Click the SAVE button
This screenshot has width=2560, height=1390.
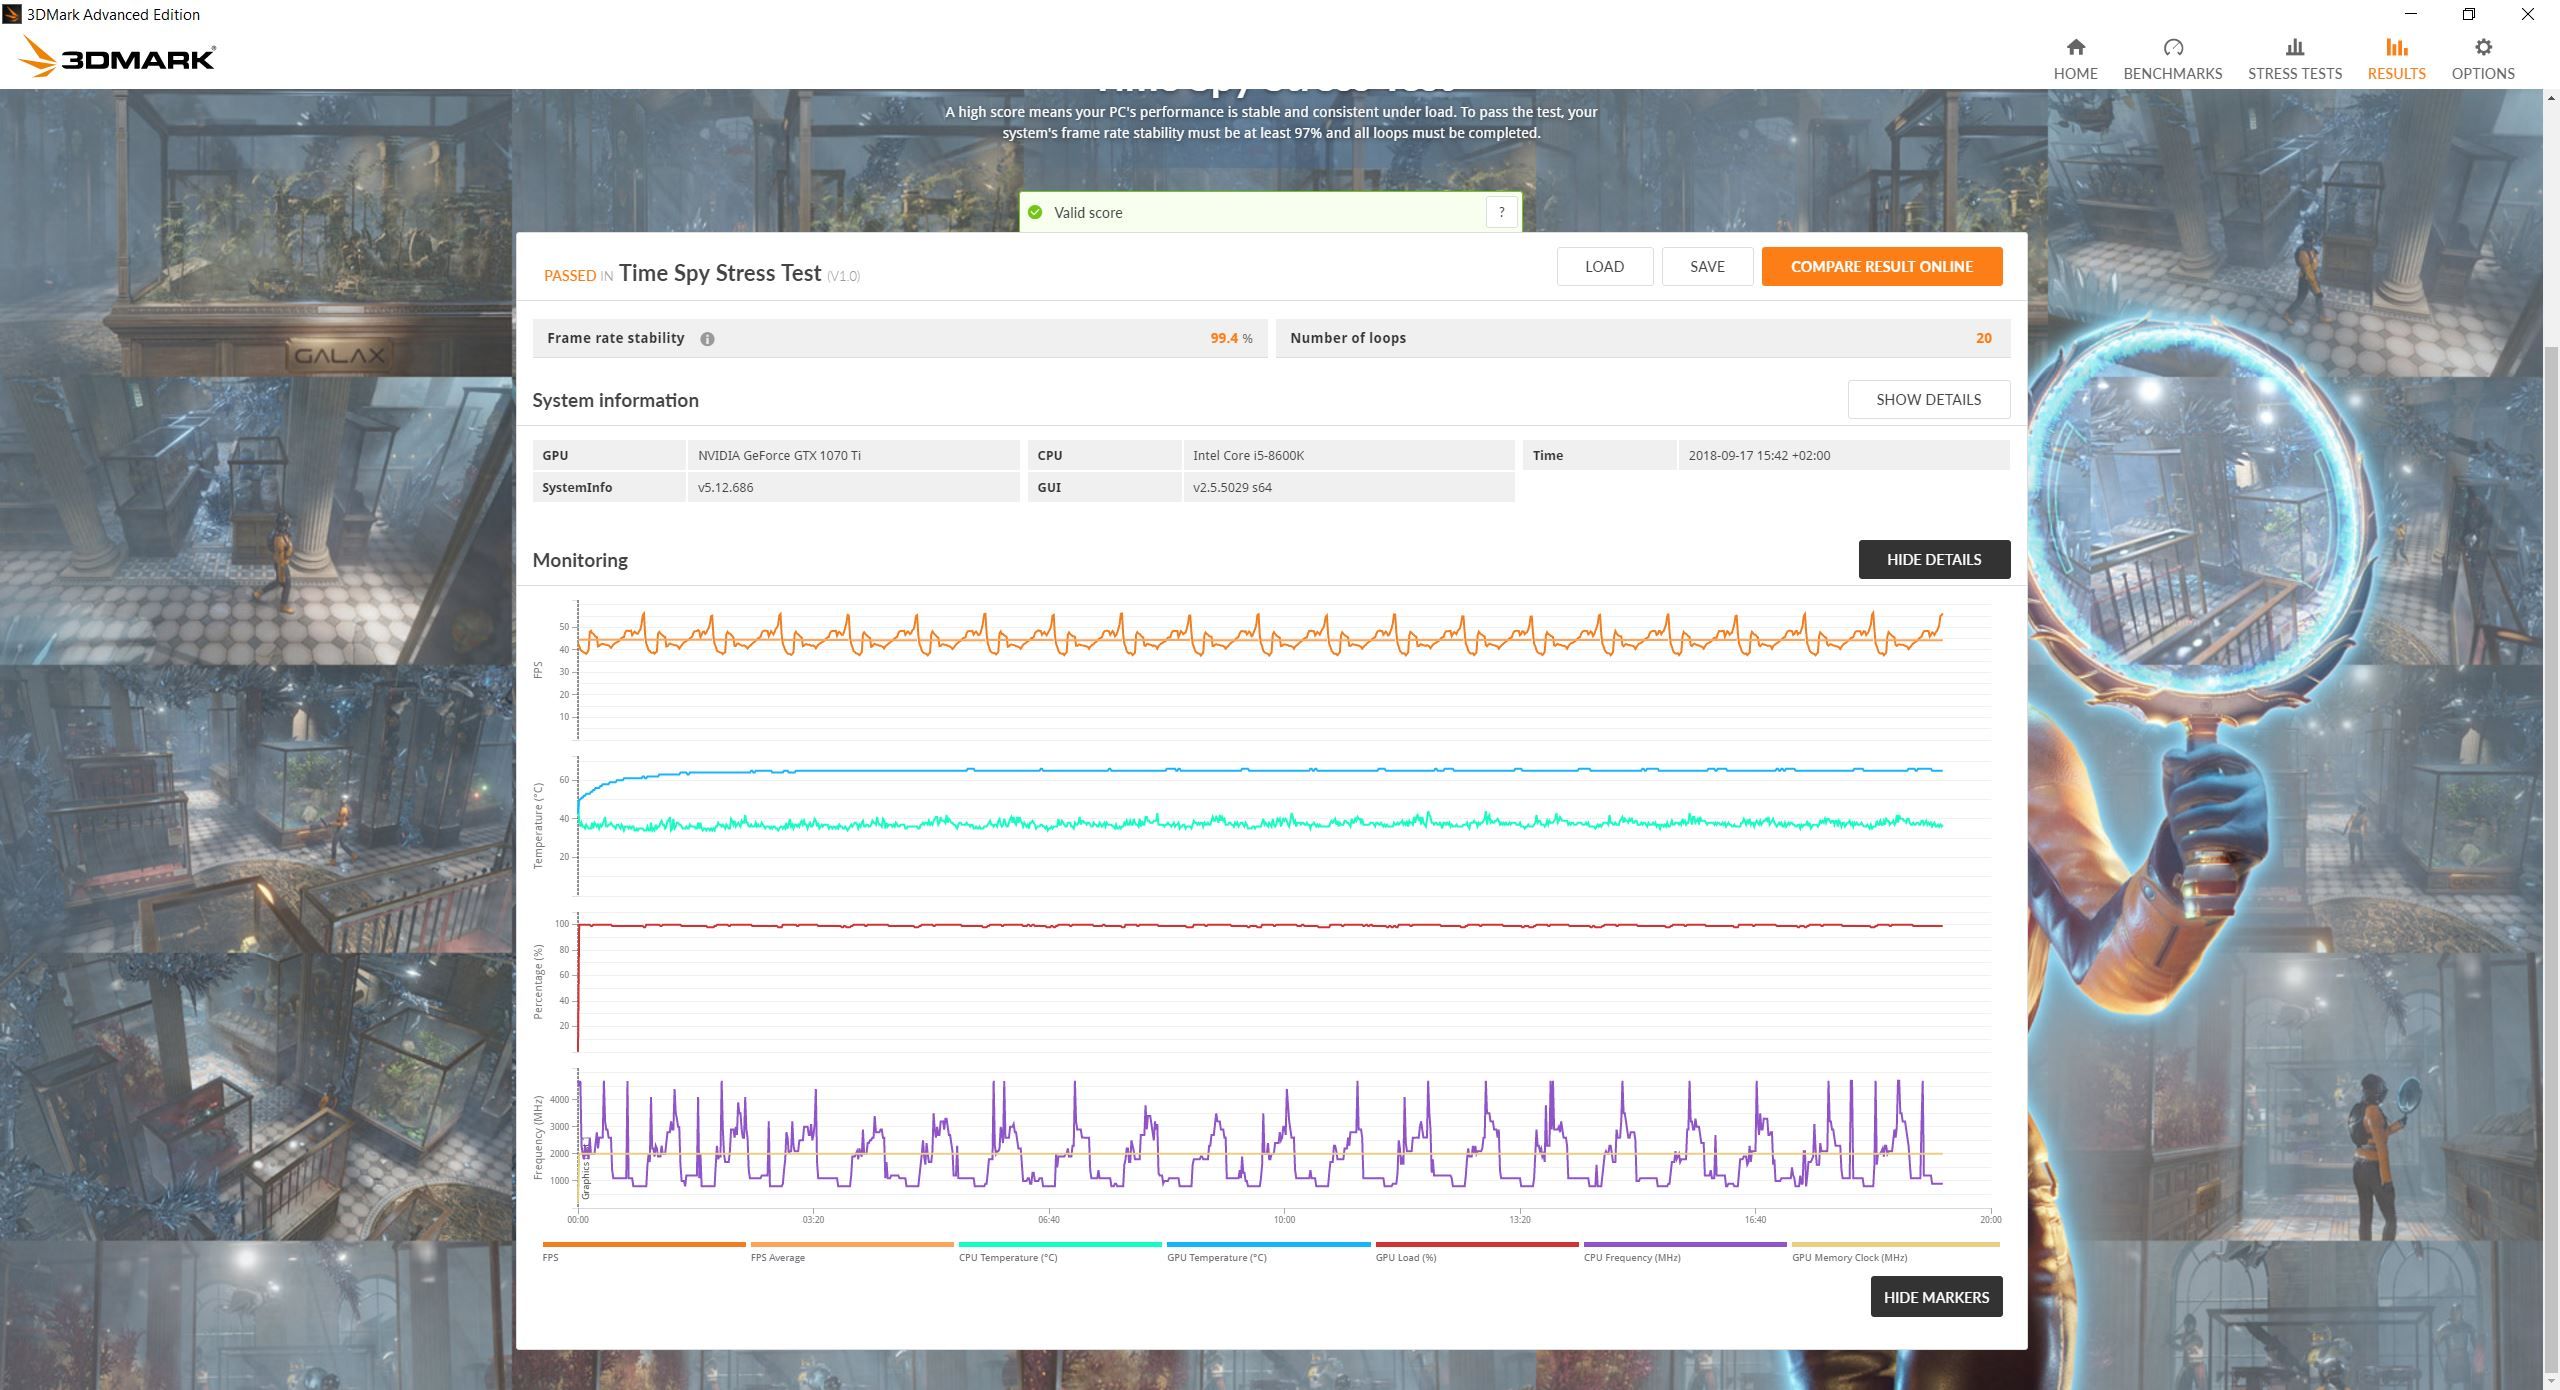coord(1707,266)
